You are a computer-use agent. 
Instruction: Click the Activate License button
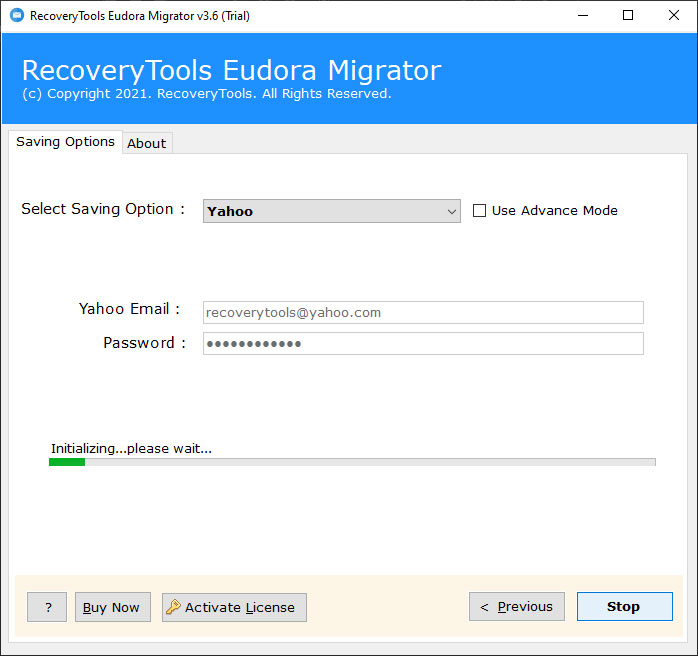234,607
